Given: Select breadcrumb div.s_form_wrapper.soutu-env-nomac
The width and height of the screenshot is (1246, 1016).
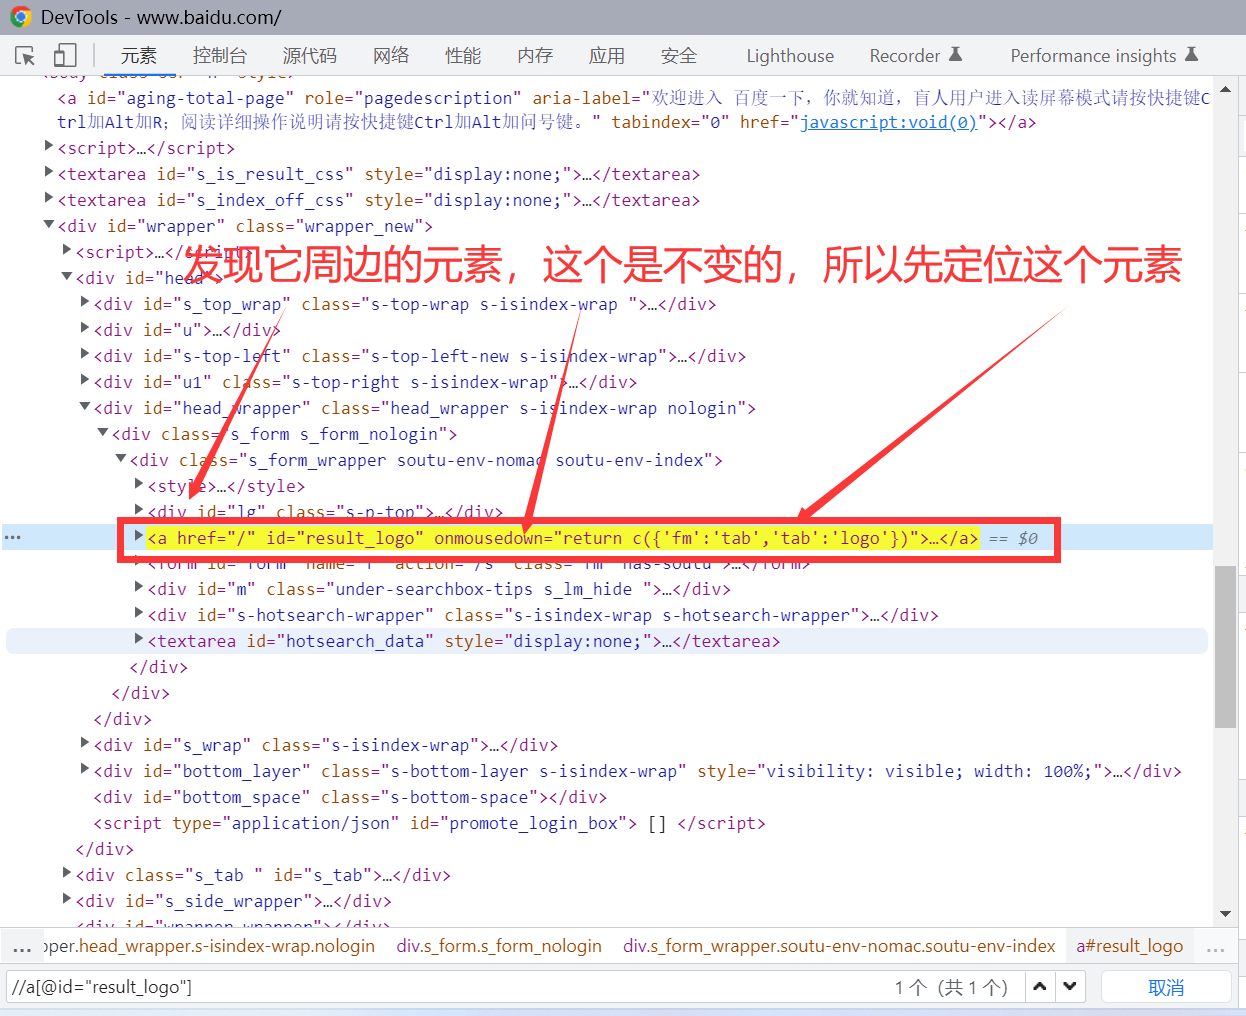Looking at the screenshot, I should click(839, 946).
